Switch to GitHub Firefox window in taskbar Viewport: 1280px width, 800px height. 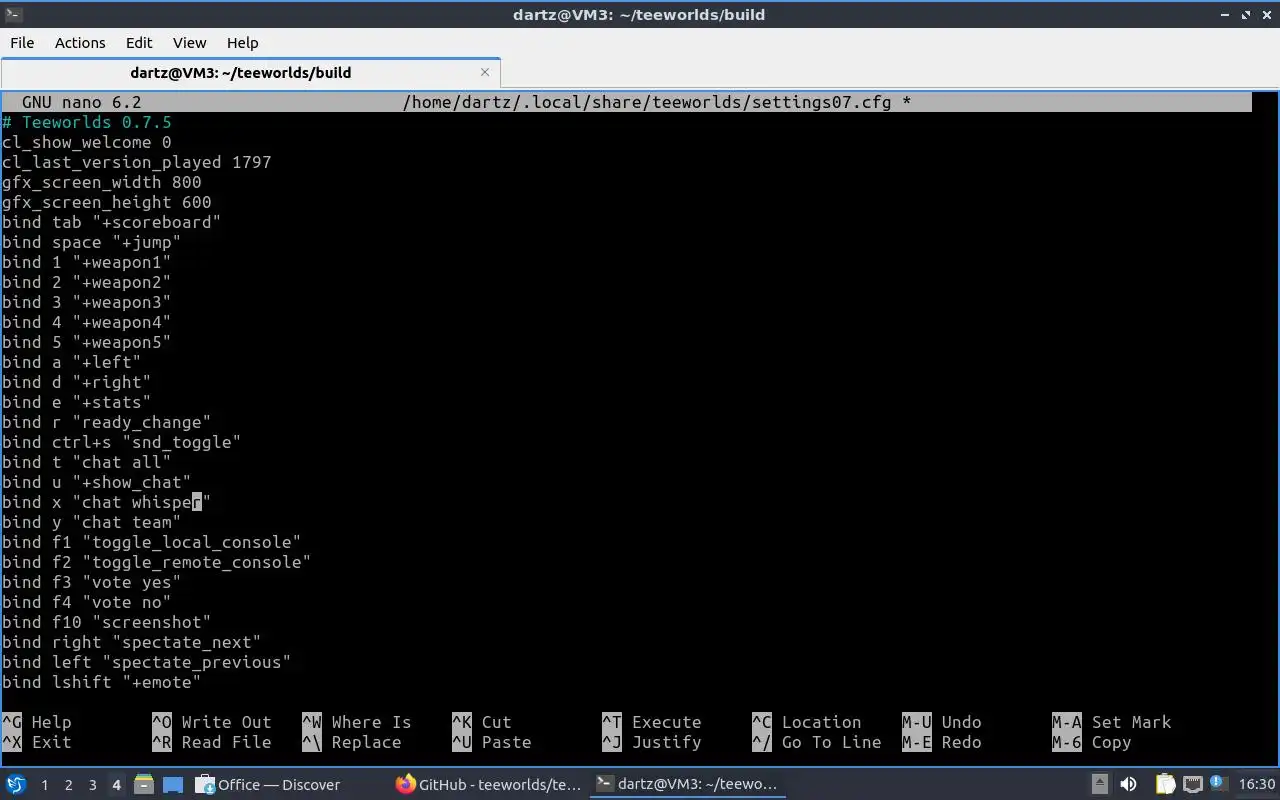pyautogui.click(x=490, y=784)
